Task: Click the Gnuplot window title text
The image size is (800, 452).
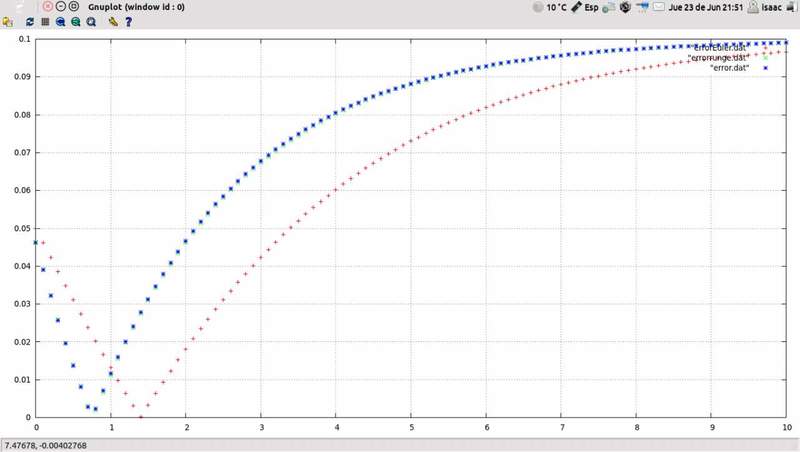Action: pos(136,7)
